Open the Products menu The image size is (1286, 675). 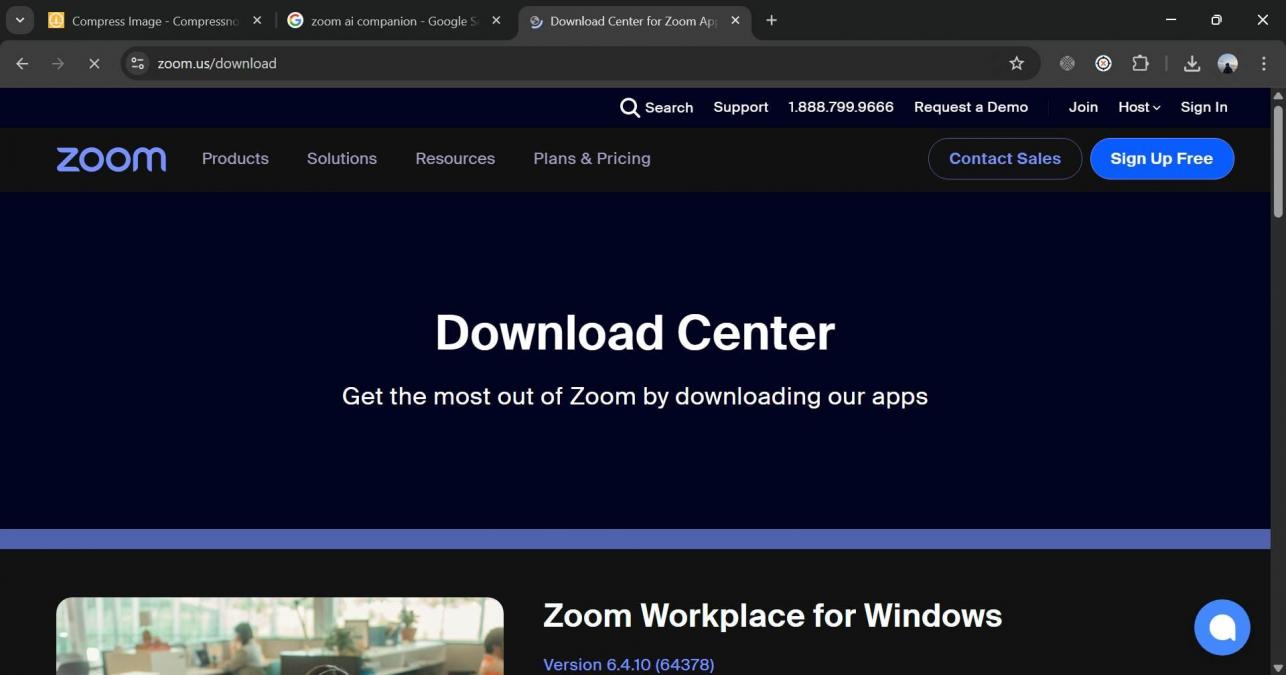pyautogui.click(x=235, y=158)
